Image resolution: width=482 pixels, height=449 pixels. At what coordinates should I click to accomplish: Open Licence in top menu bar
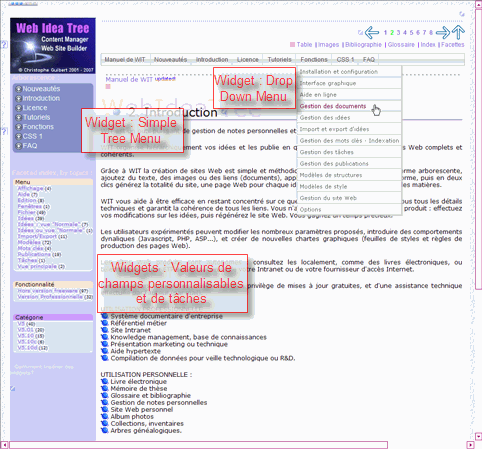tap(248, 59)
